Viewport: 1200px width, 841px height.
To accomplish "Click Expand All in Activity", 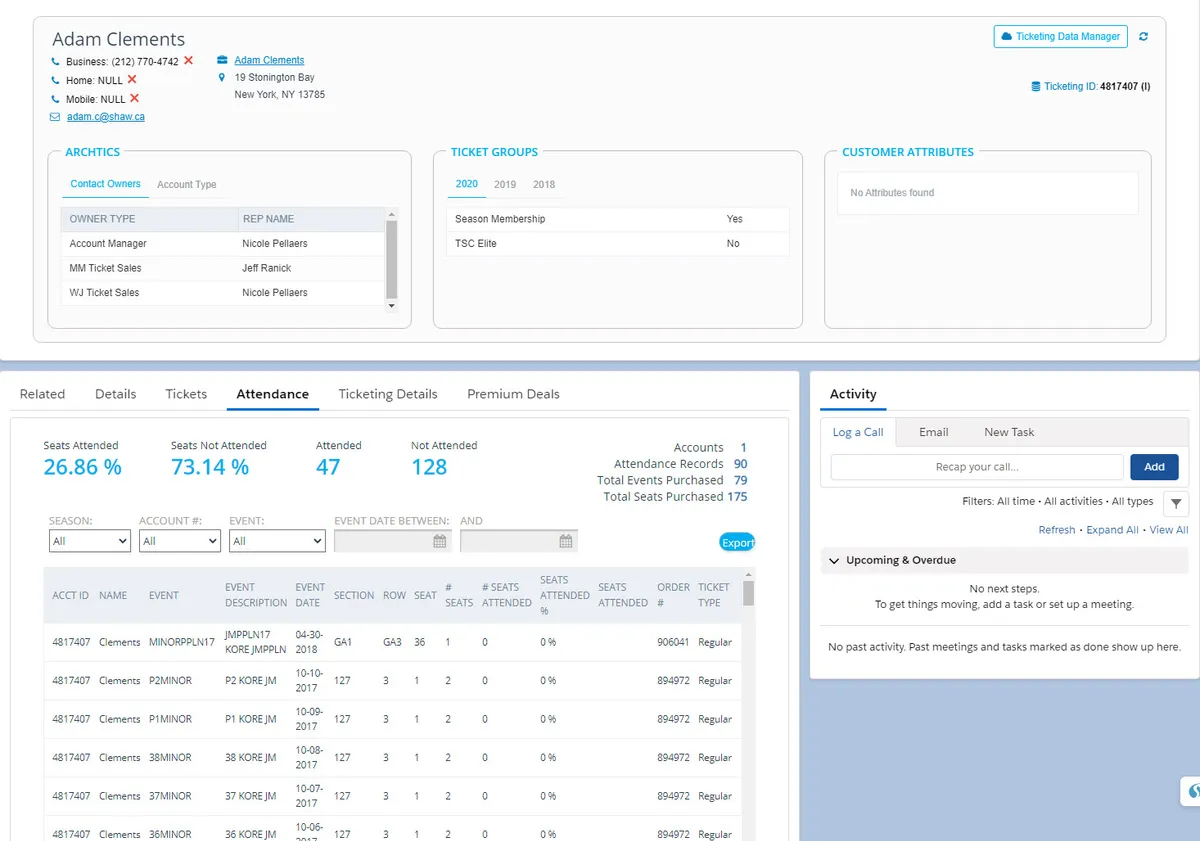I will (1112, 530).
